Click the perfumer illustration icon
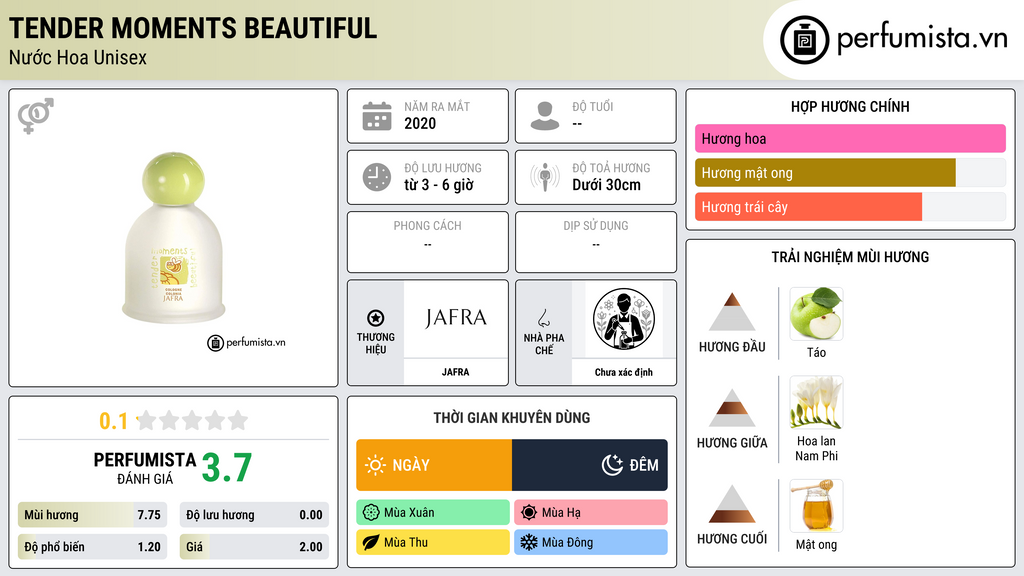Image resolution: width=1024 pixels, height=576 pixels. [x=624, y=319]
